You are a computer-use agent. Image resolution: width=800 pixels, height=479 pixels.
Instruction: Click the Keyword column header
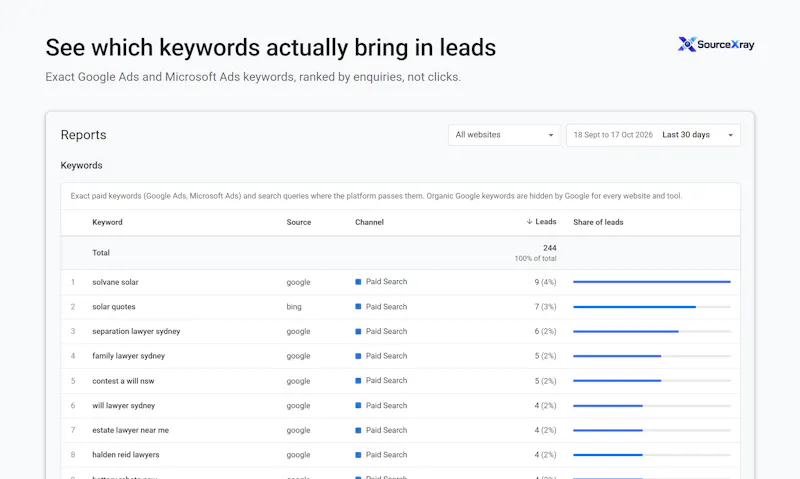coord(107,222)
